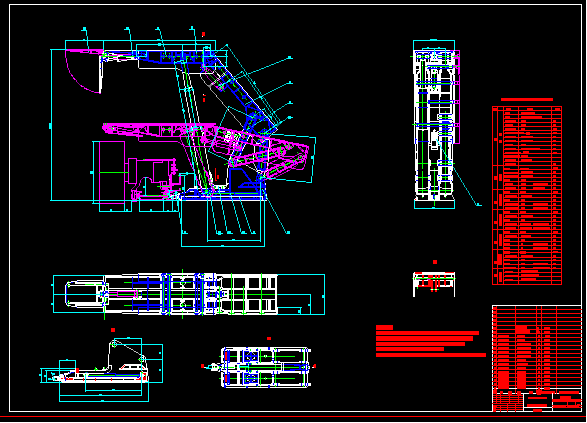Click the red label above the small section detail
Screen dimensions: 587x423
[435, 262]
